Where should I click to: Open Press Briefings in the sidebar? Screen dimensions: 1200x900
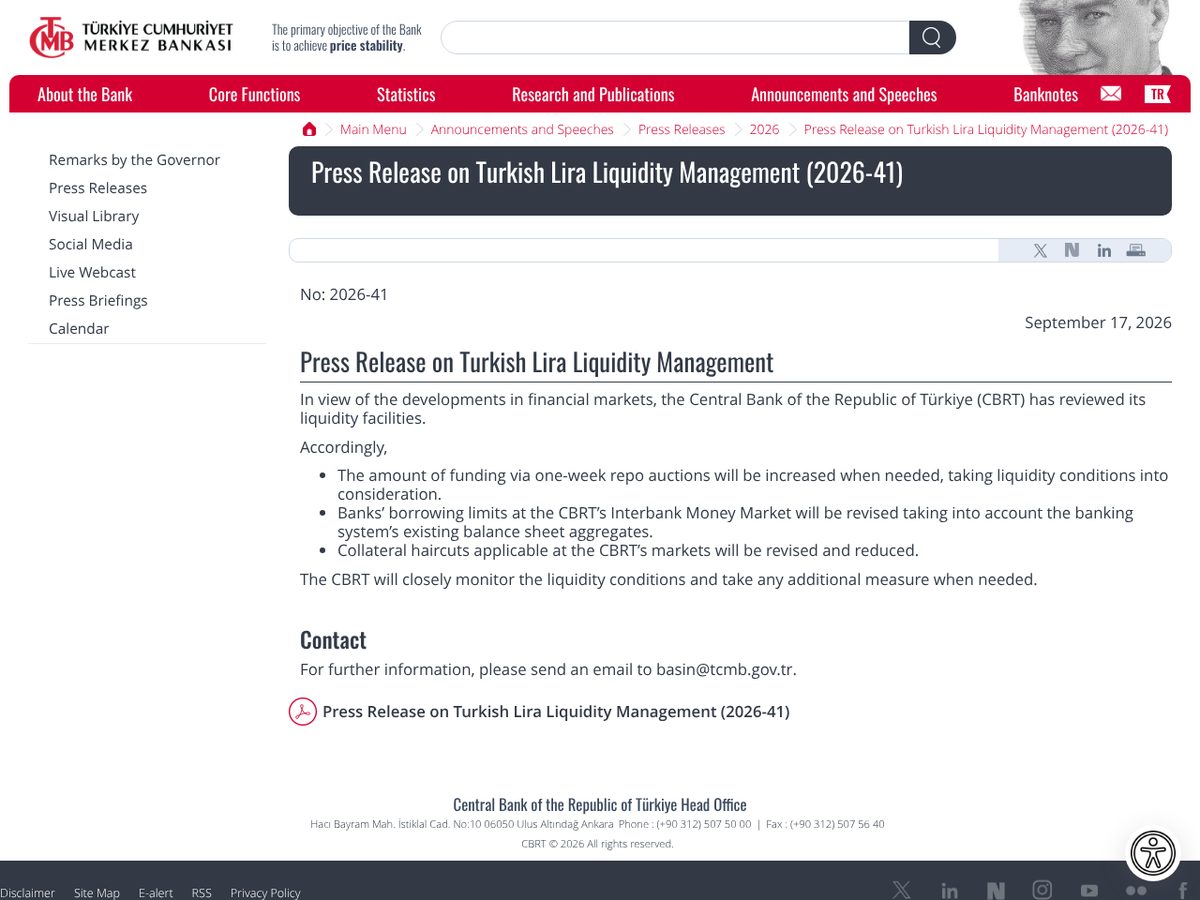click(x=98, y=300)
